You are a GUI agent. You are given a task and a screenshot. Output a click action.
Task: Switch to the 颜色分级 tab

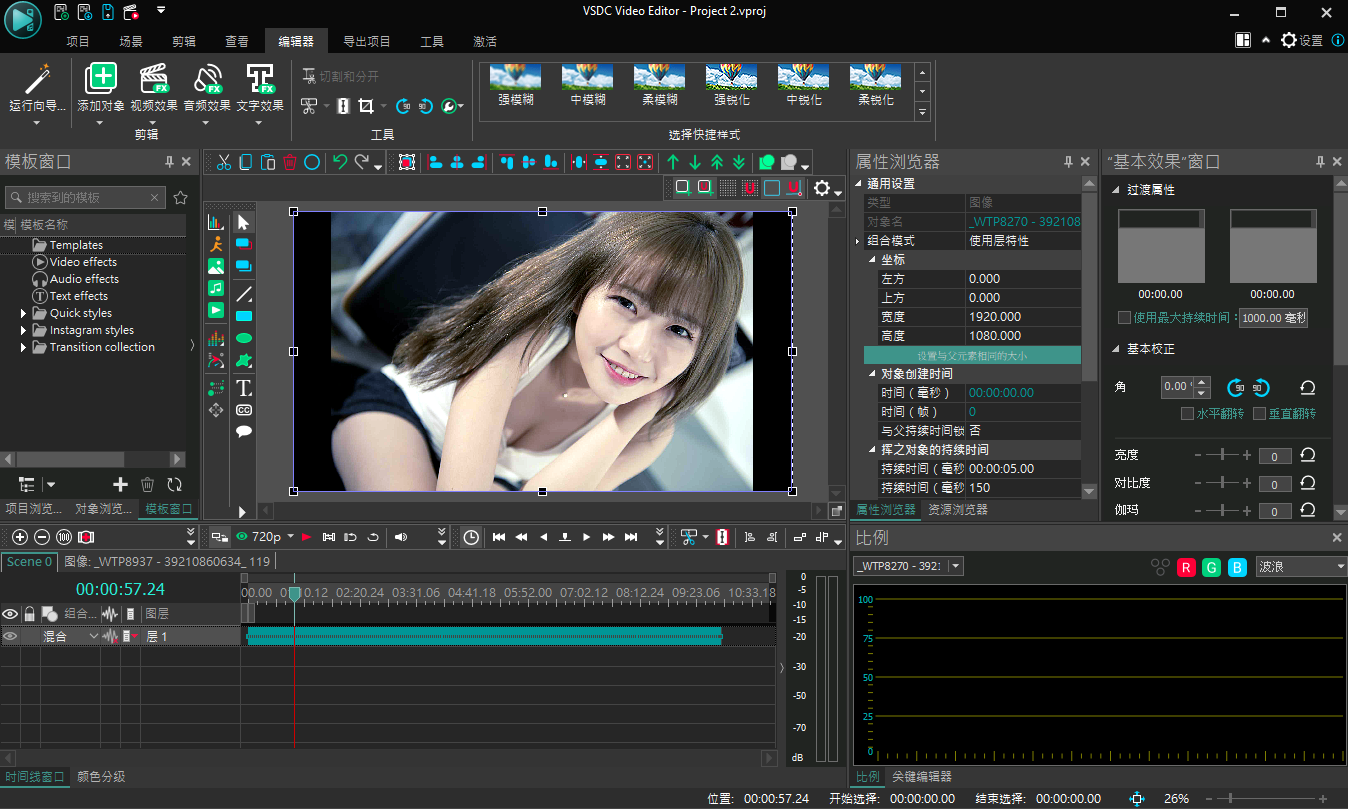(x=101, y=776)
